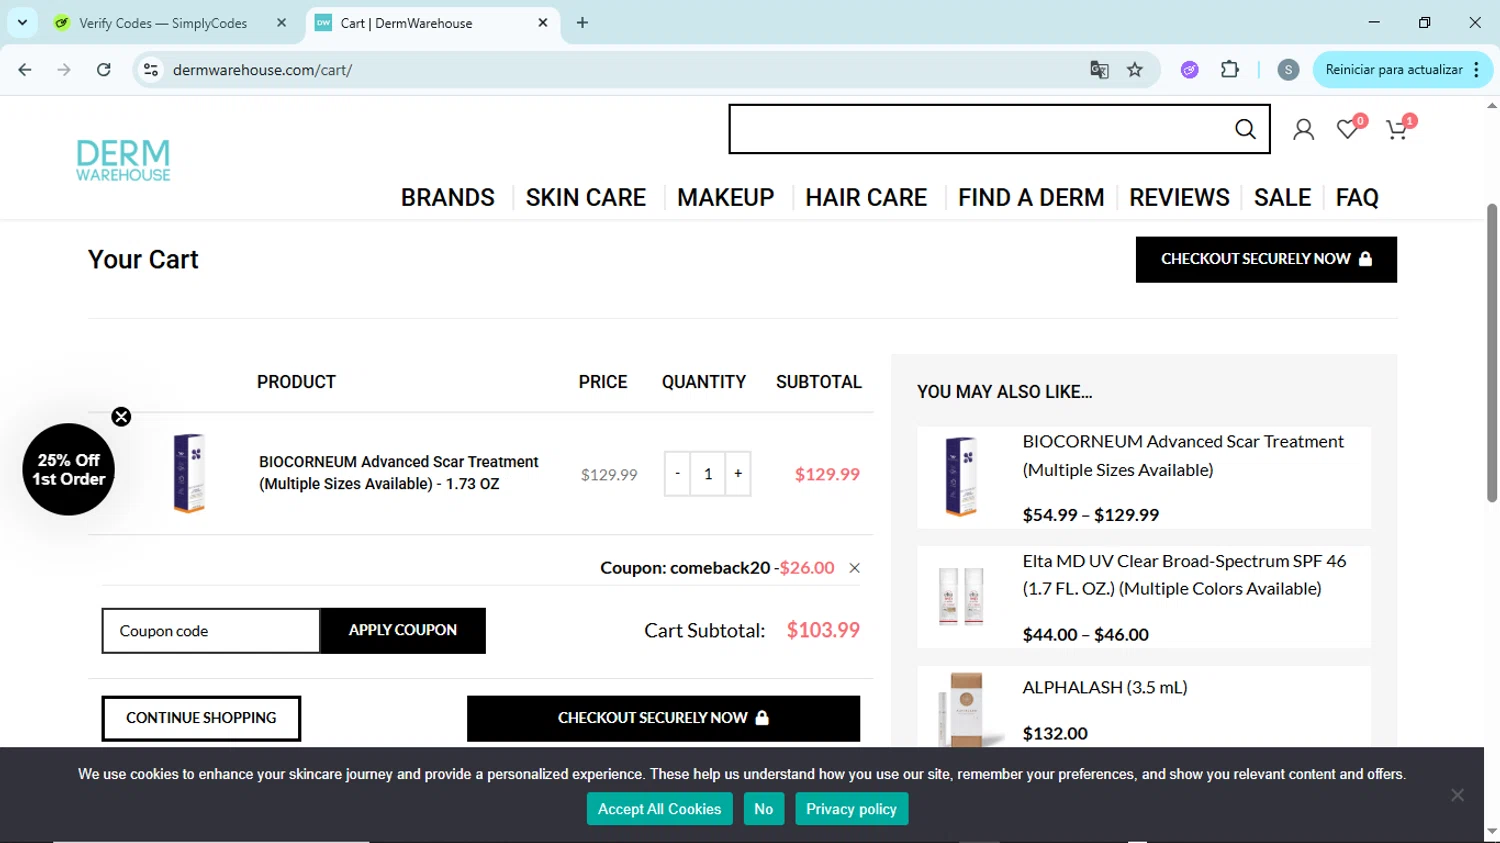Click the Coupon code input field

tap(211, 631)
